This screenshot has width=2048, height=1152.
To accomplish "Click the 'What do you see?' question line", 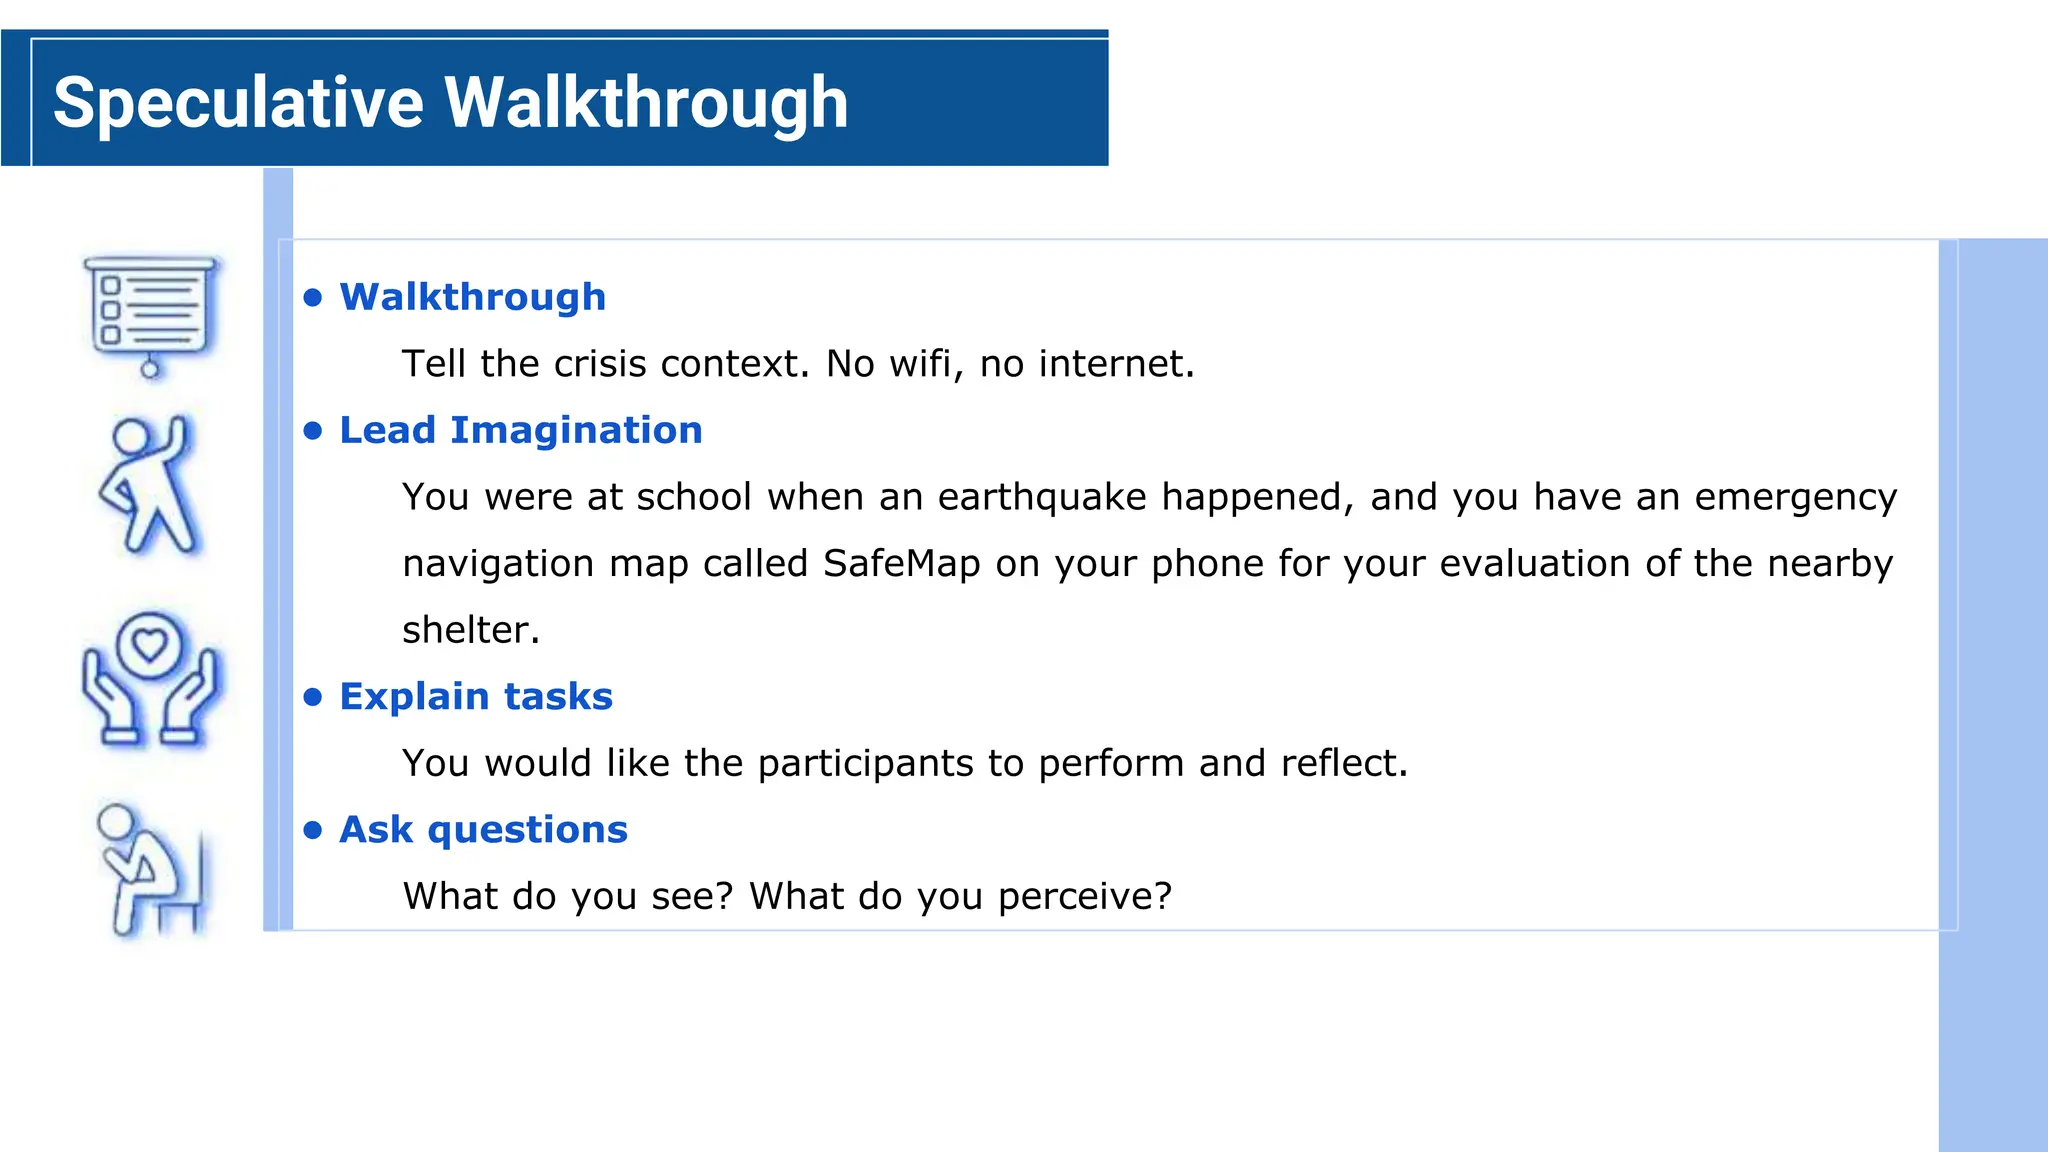I will (786, 896).
